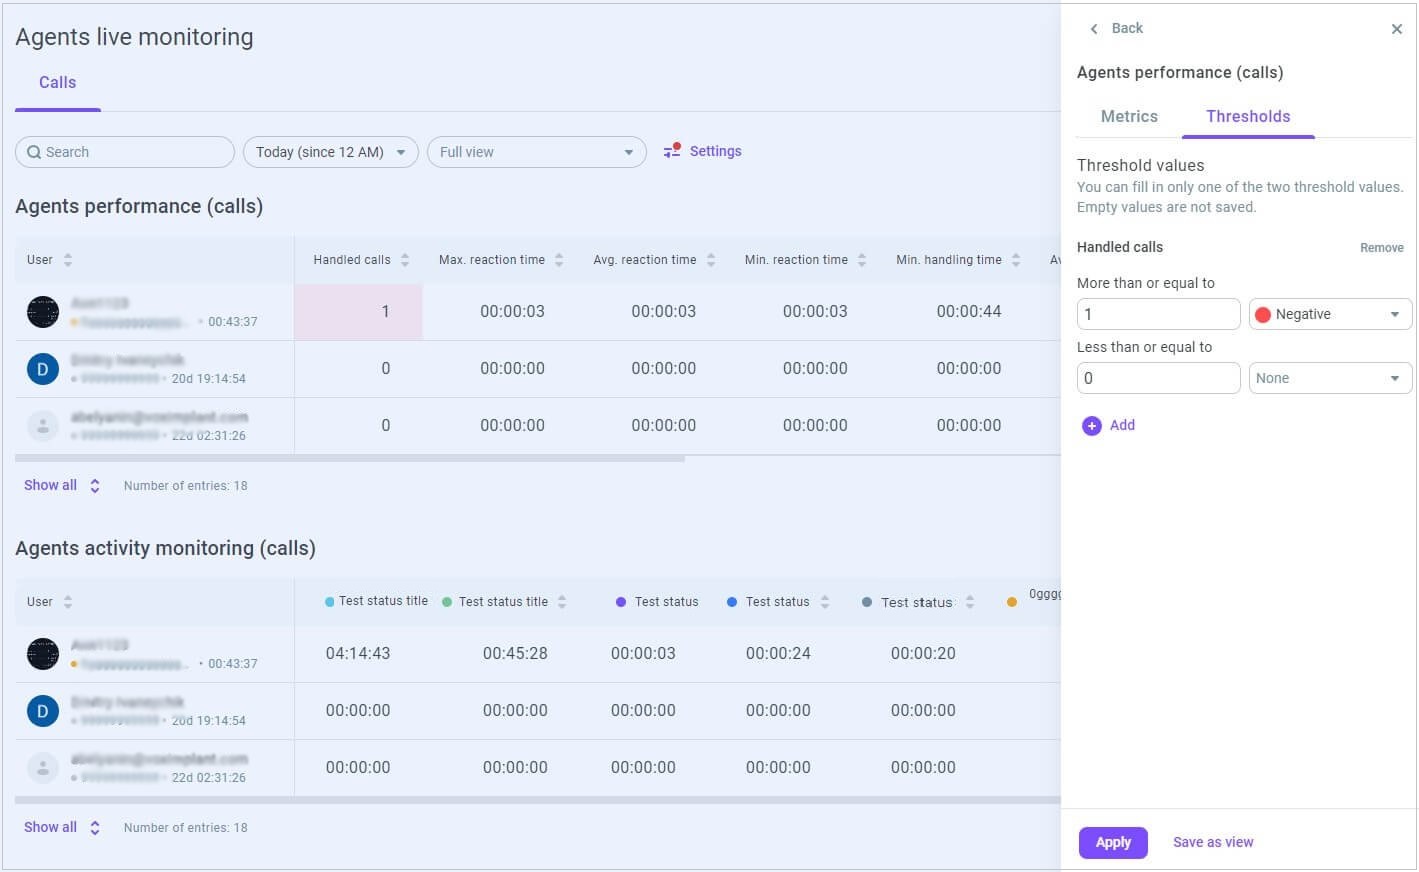Sort by Min. reaction time
1419x872 pixels.
tap(862, 260)
